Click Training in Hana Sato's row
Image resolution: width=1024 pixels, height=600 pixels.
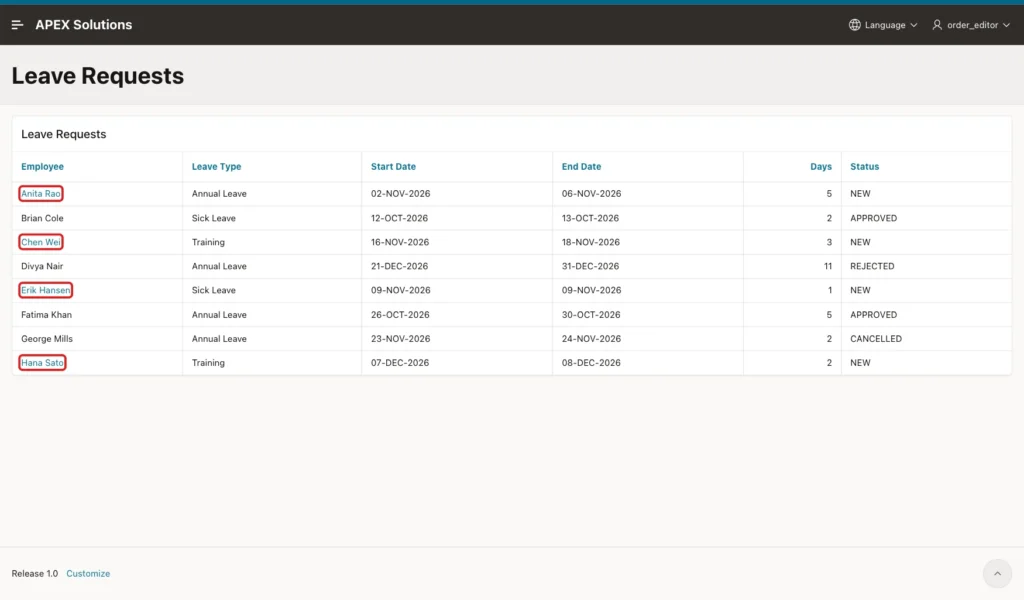pos(208,362)
